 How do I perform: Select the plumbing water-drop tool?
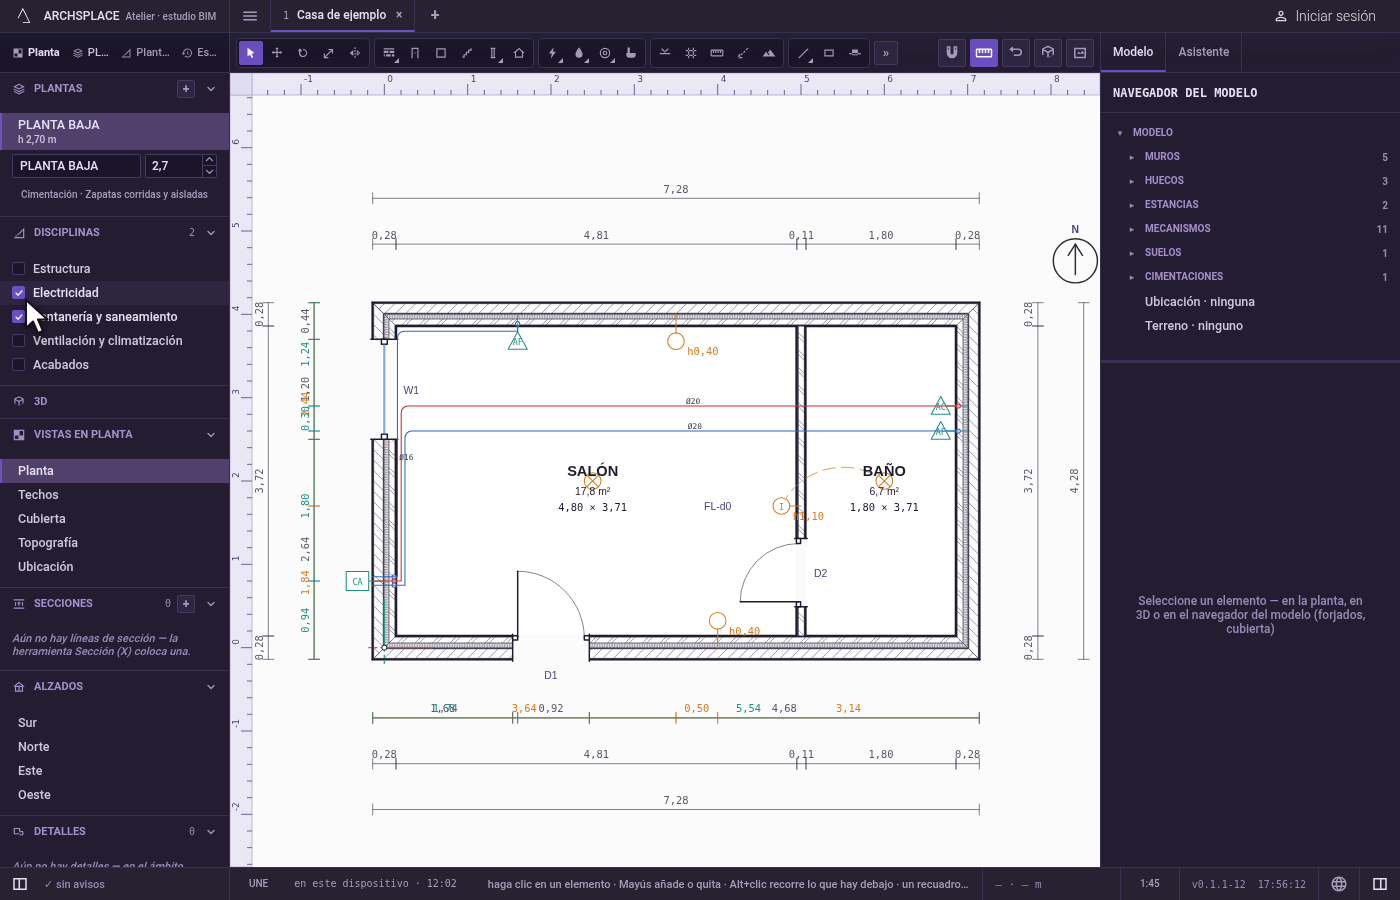click(579, 53)
